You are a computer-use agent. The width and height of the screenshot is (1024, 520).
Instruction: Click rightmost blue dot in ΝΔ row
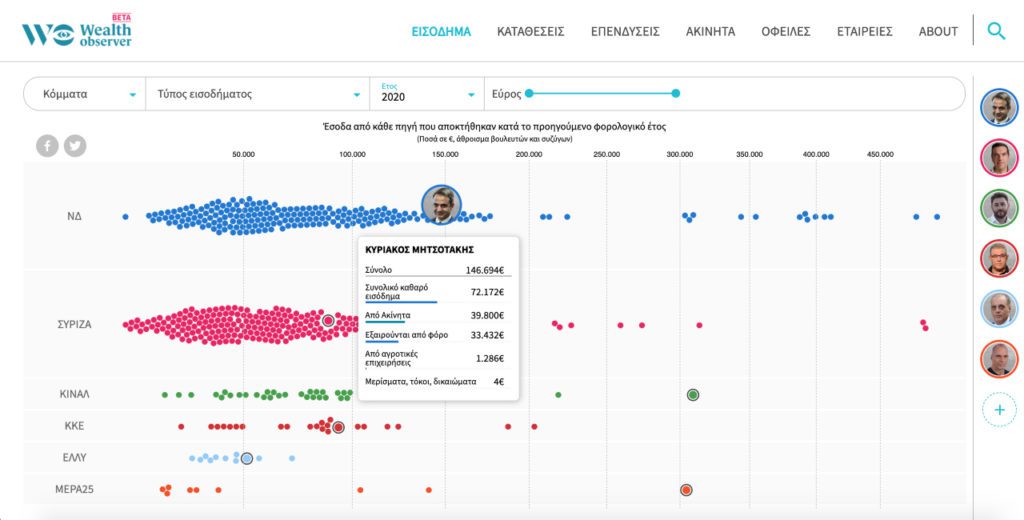[937, 216]
